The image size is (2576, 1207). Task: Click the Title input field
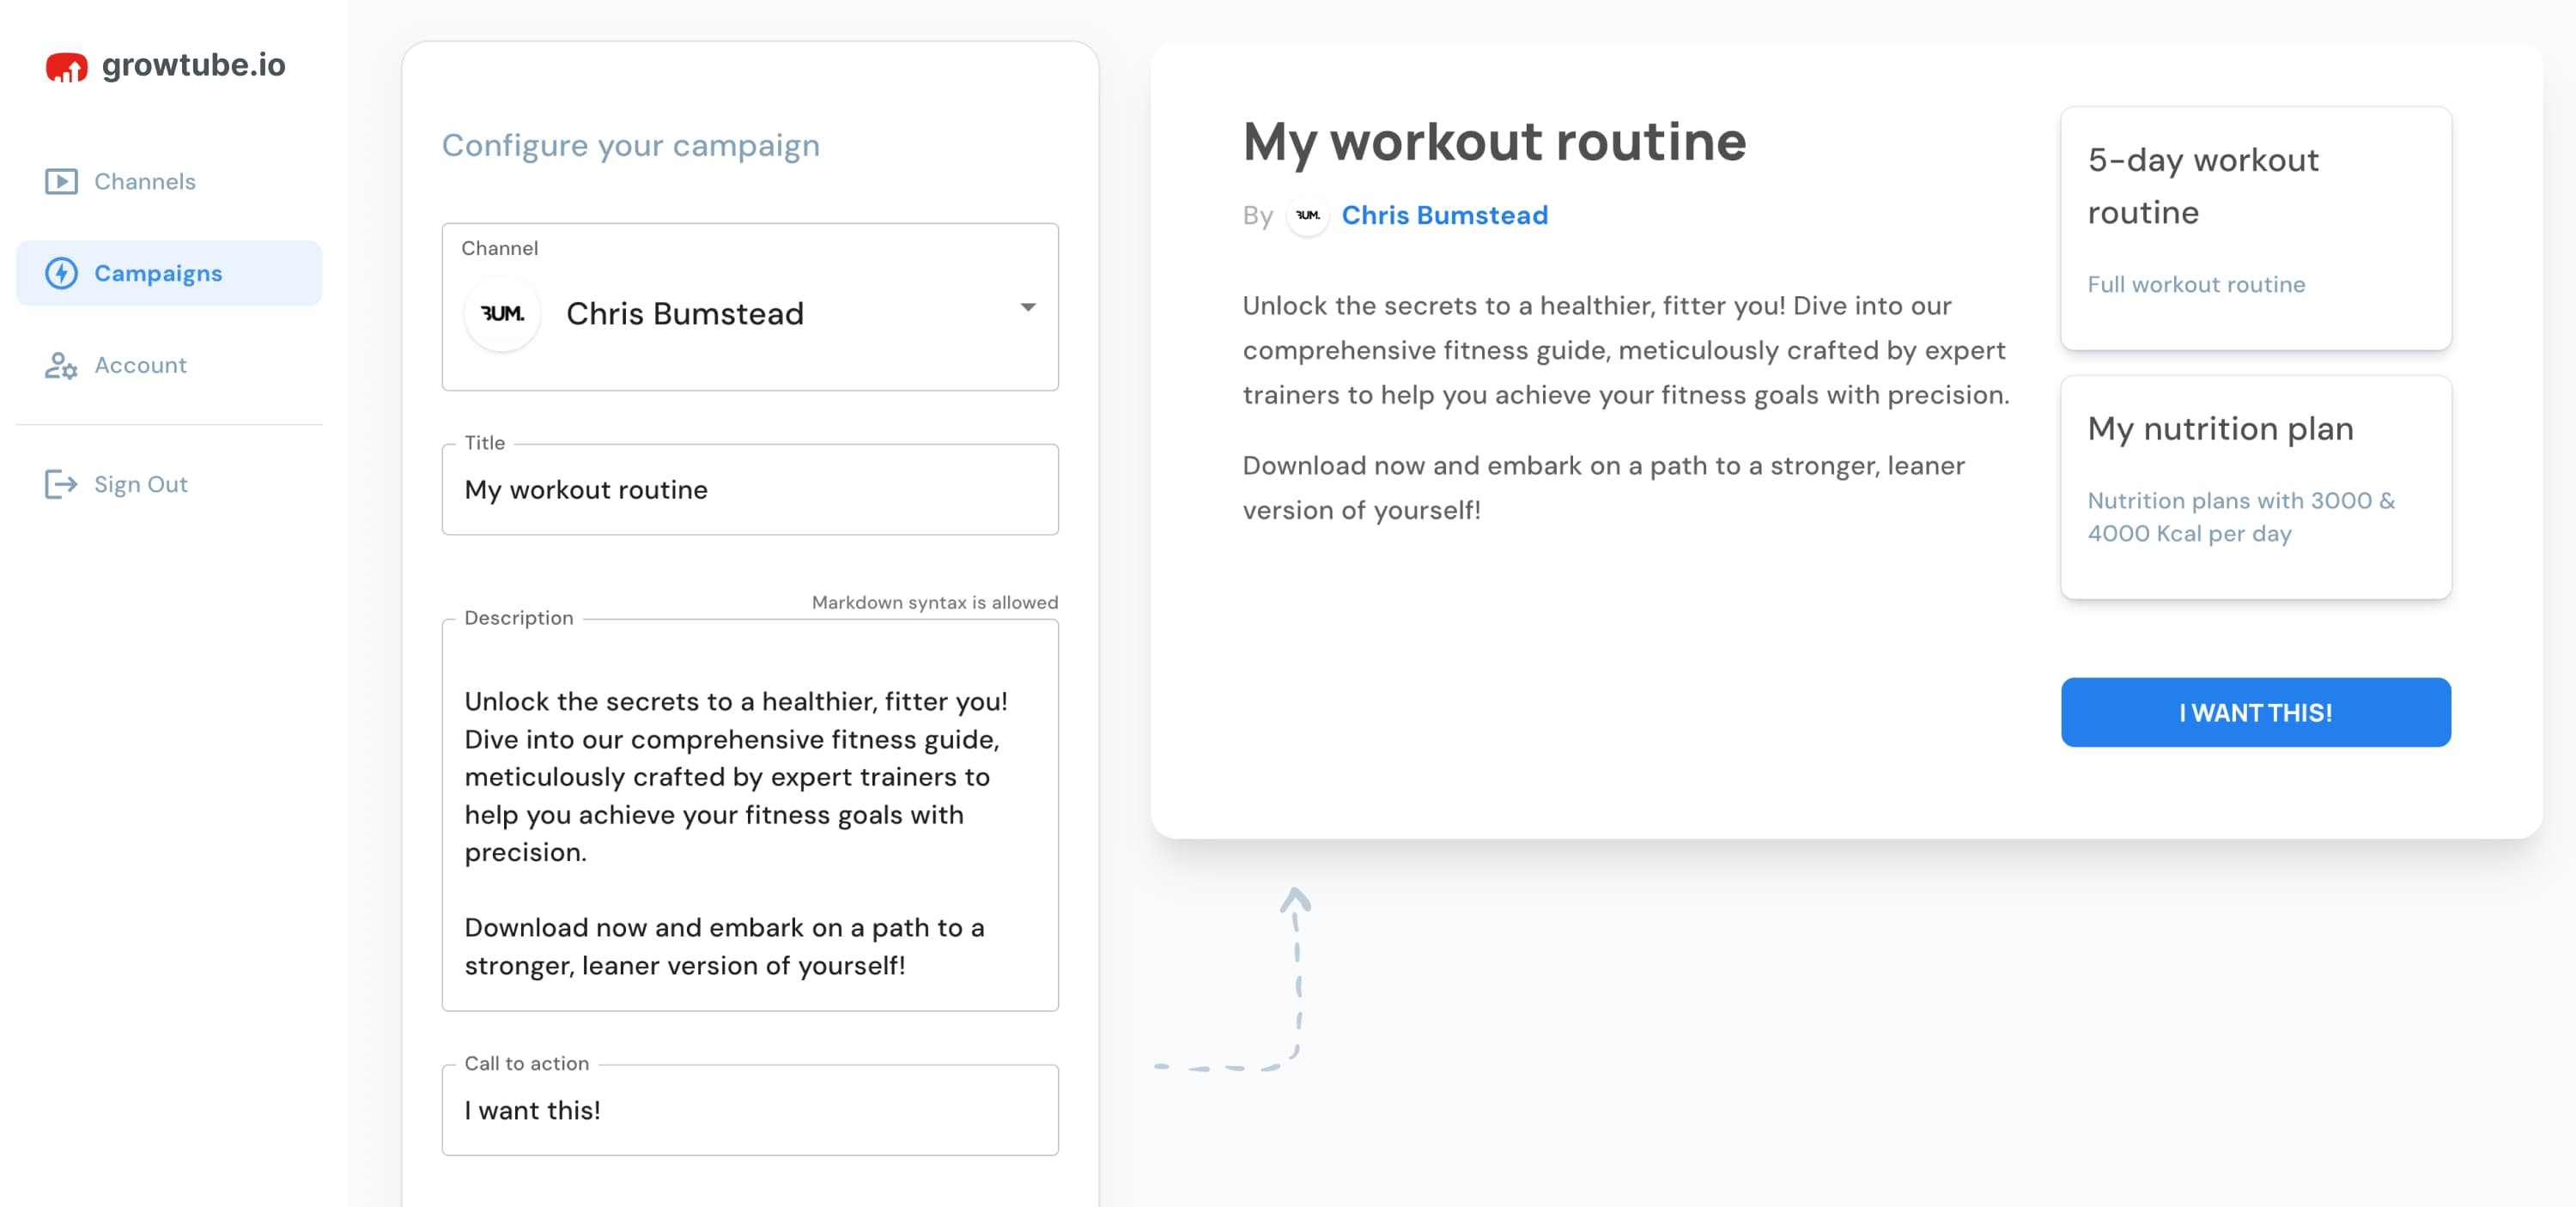[x=750, y=488]
